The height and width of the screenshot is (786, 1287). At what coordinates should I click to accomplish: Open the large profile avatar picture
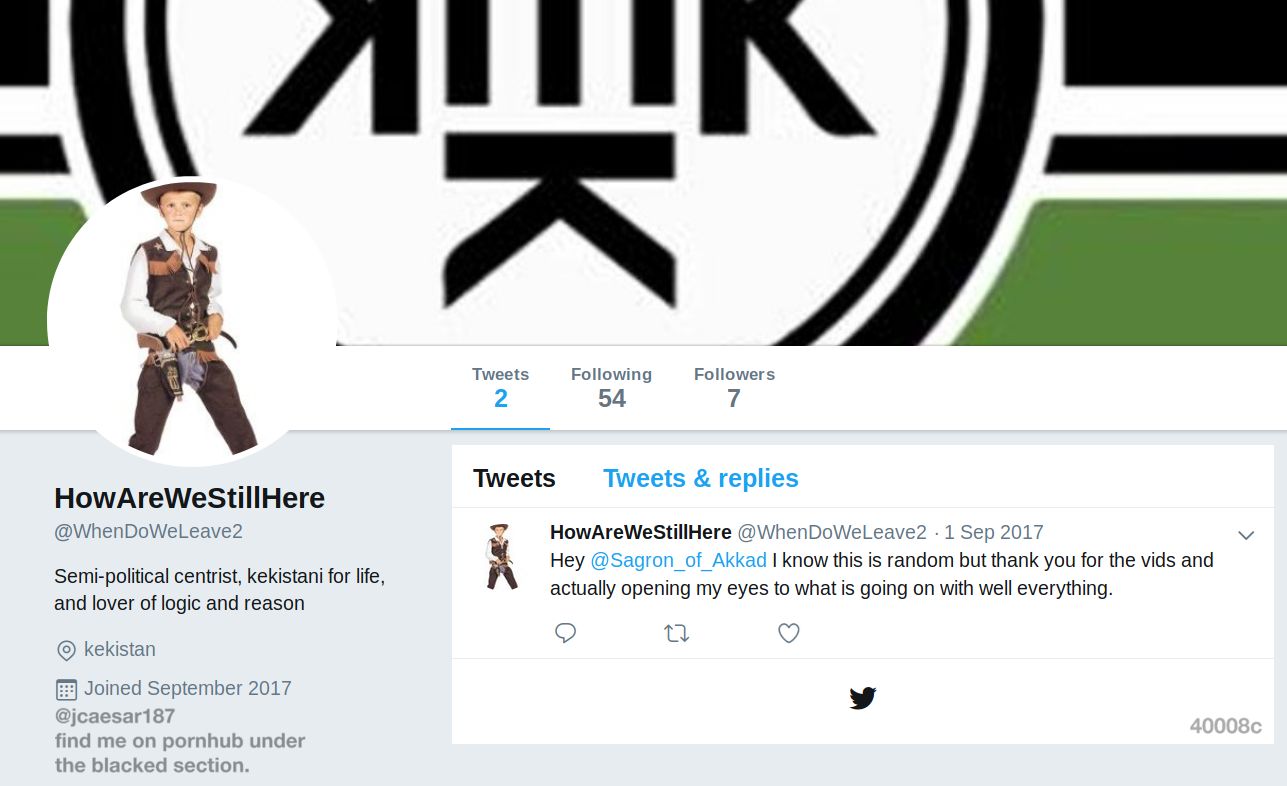[192, 322]
